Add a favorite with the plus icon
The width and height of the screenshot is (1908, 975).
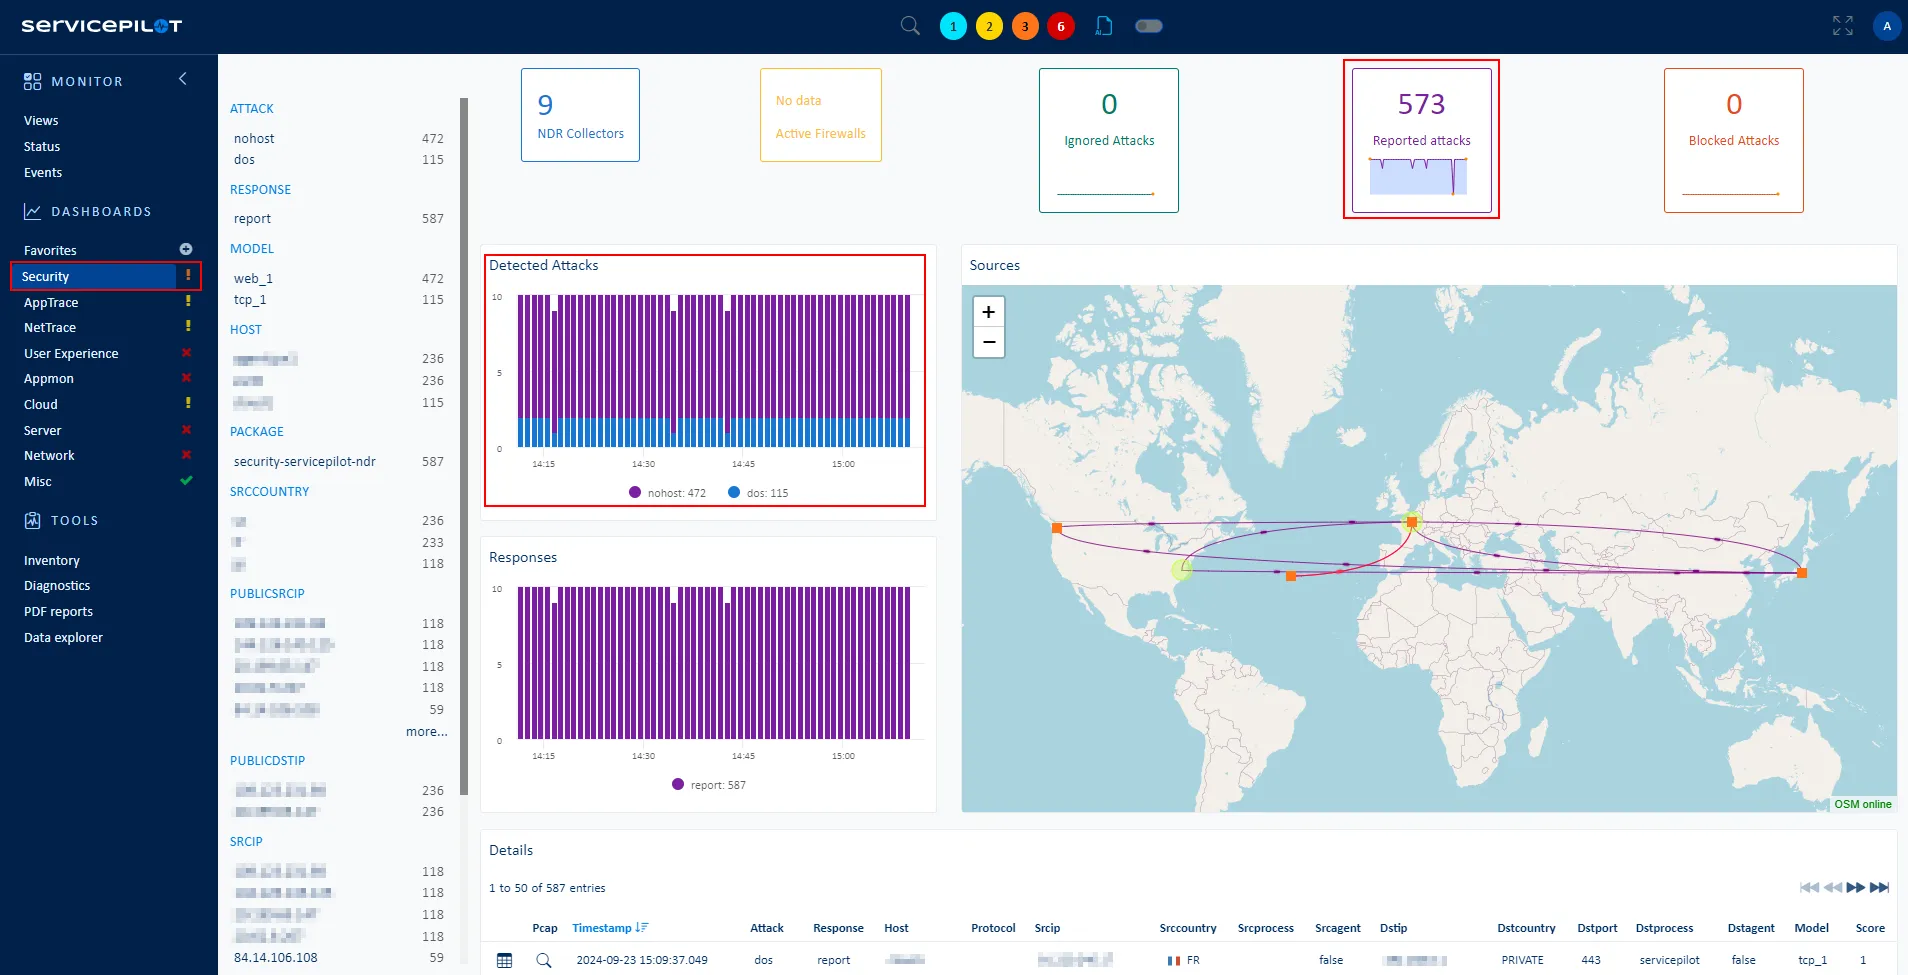[x=186, y=249]
